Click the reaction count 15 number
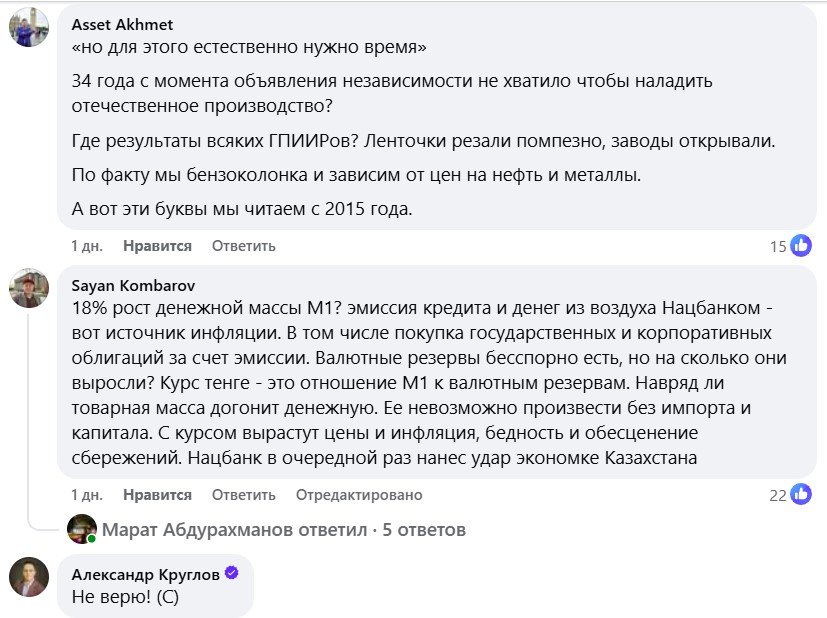The height and width of the screenshot is (618, 827). coord(778,247)
